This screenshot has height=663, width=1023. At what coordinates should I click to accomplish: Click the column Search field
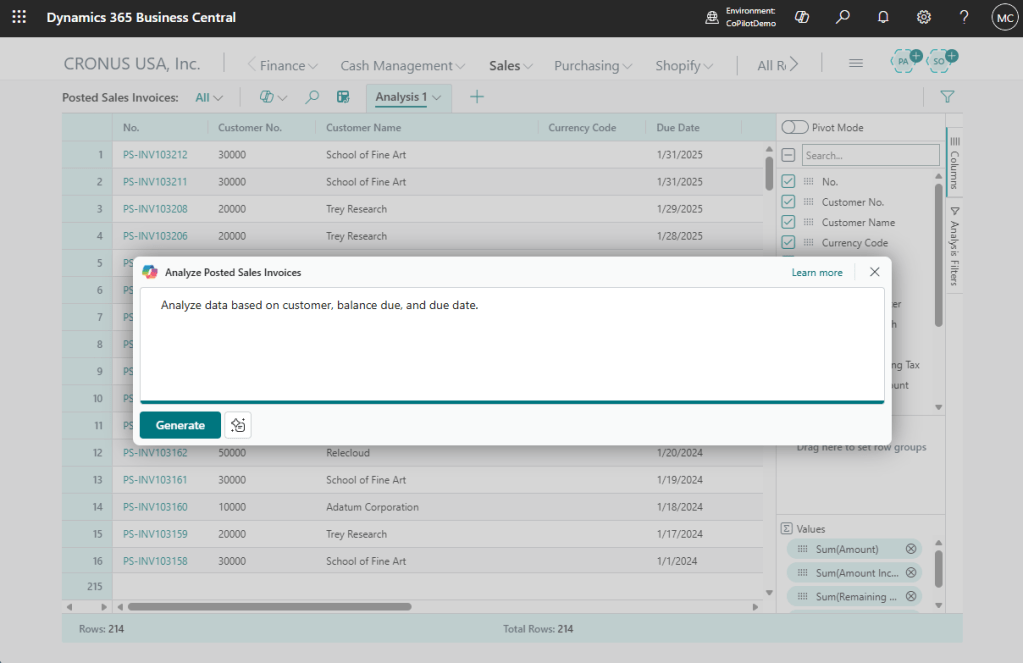(871, 156)
